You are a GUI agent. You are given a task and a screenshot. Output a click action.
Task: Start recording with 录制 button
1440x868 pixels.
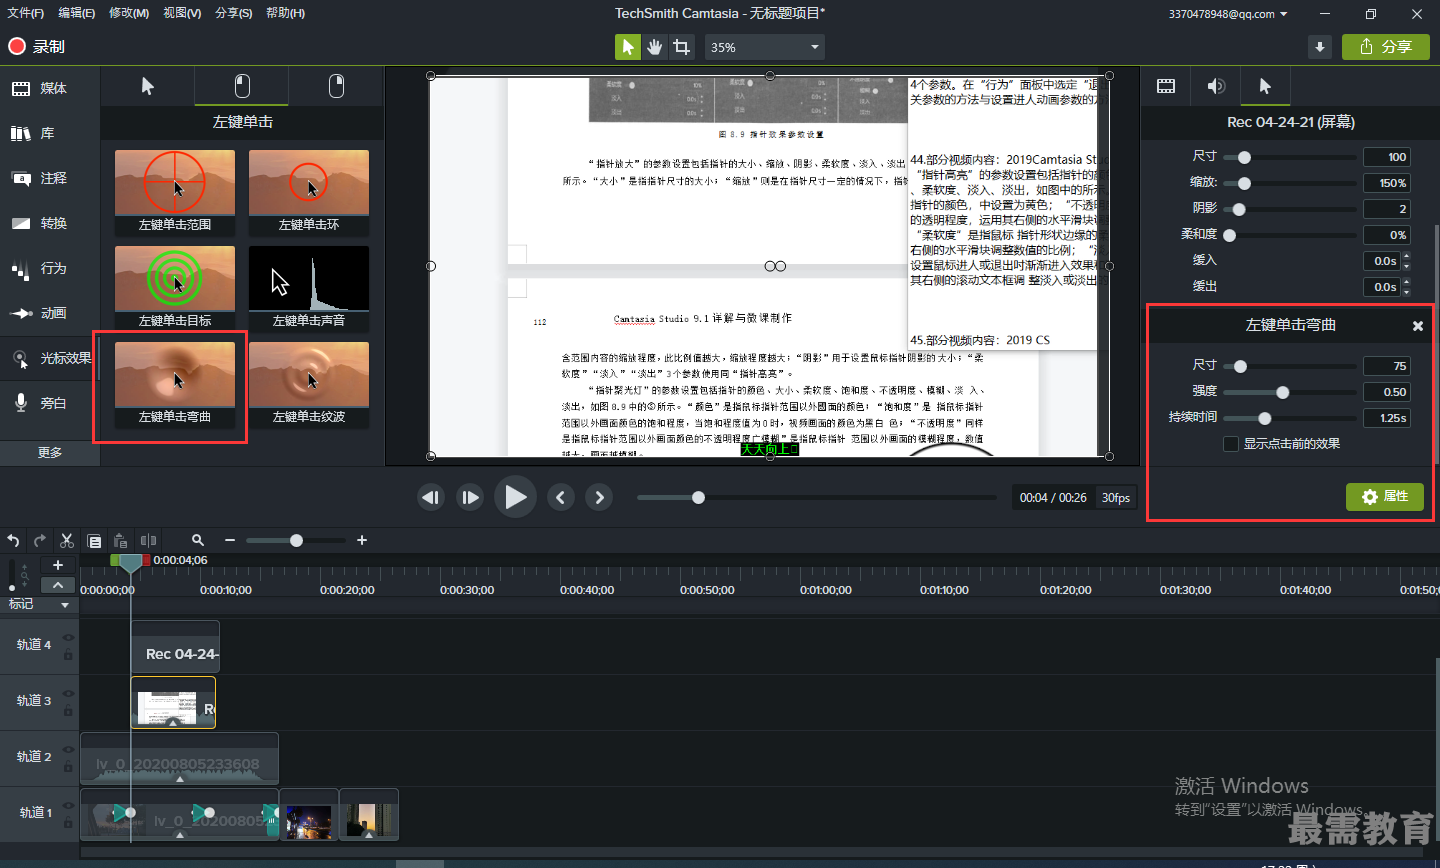tap(37, 46)
